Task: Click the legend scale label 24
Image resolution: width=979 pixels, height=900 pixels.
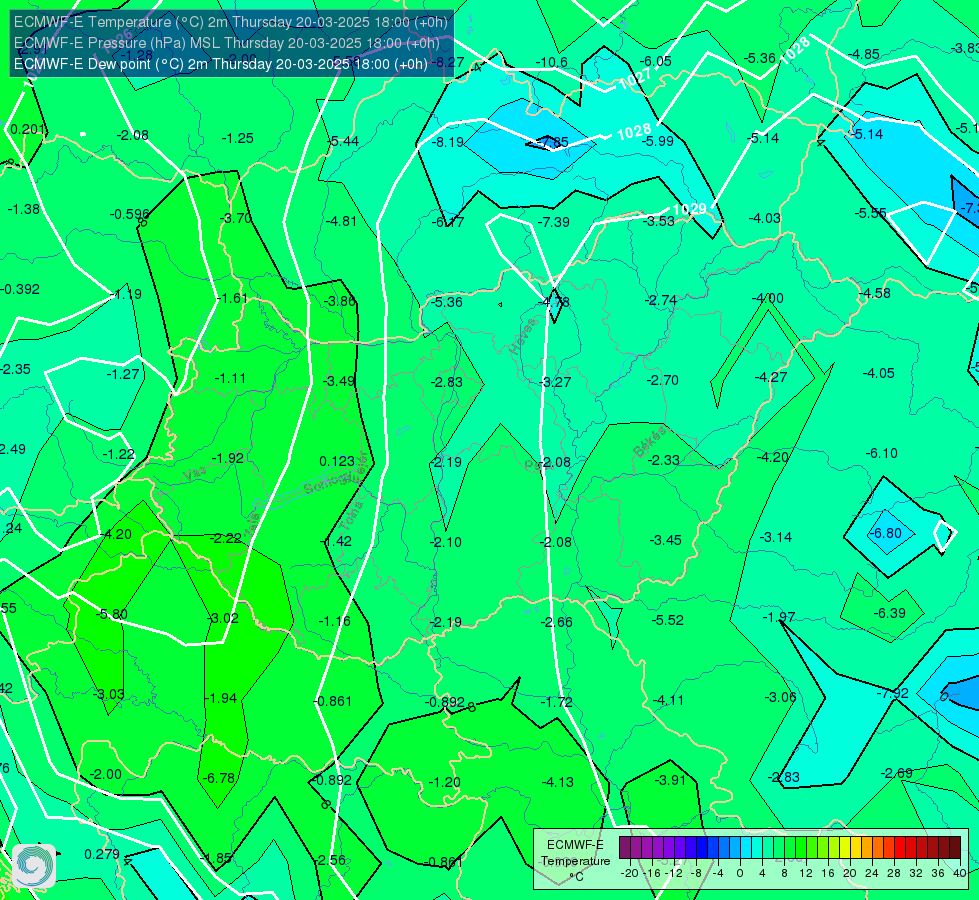Action: [x=872, y=873]
